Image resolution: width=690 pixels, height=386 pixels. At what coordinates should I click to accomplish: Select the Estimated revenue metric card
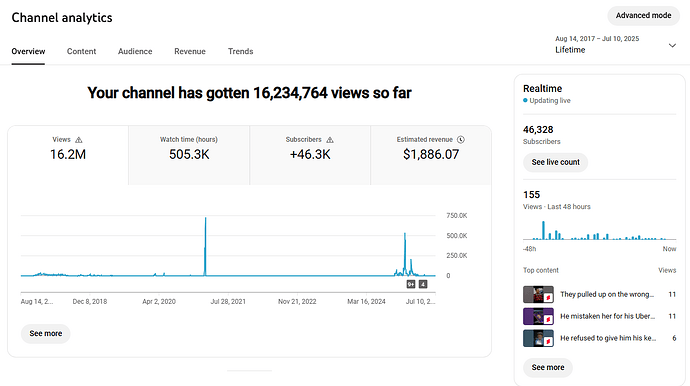[431, 155]
